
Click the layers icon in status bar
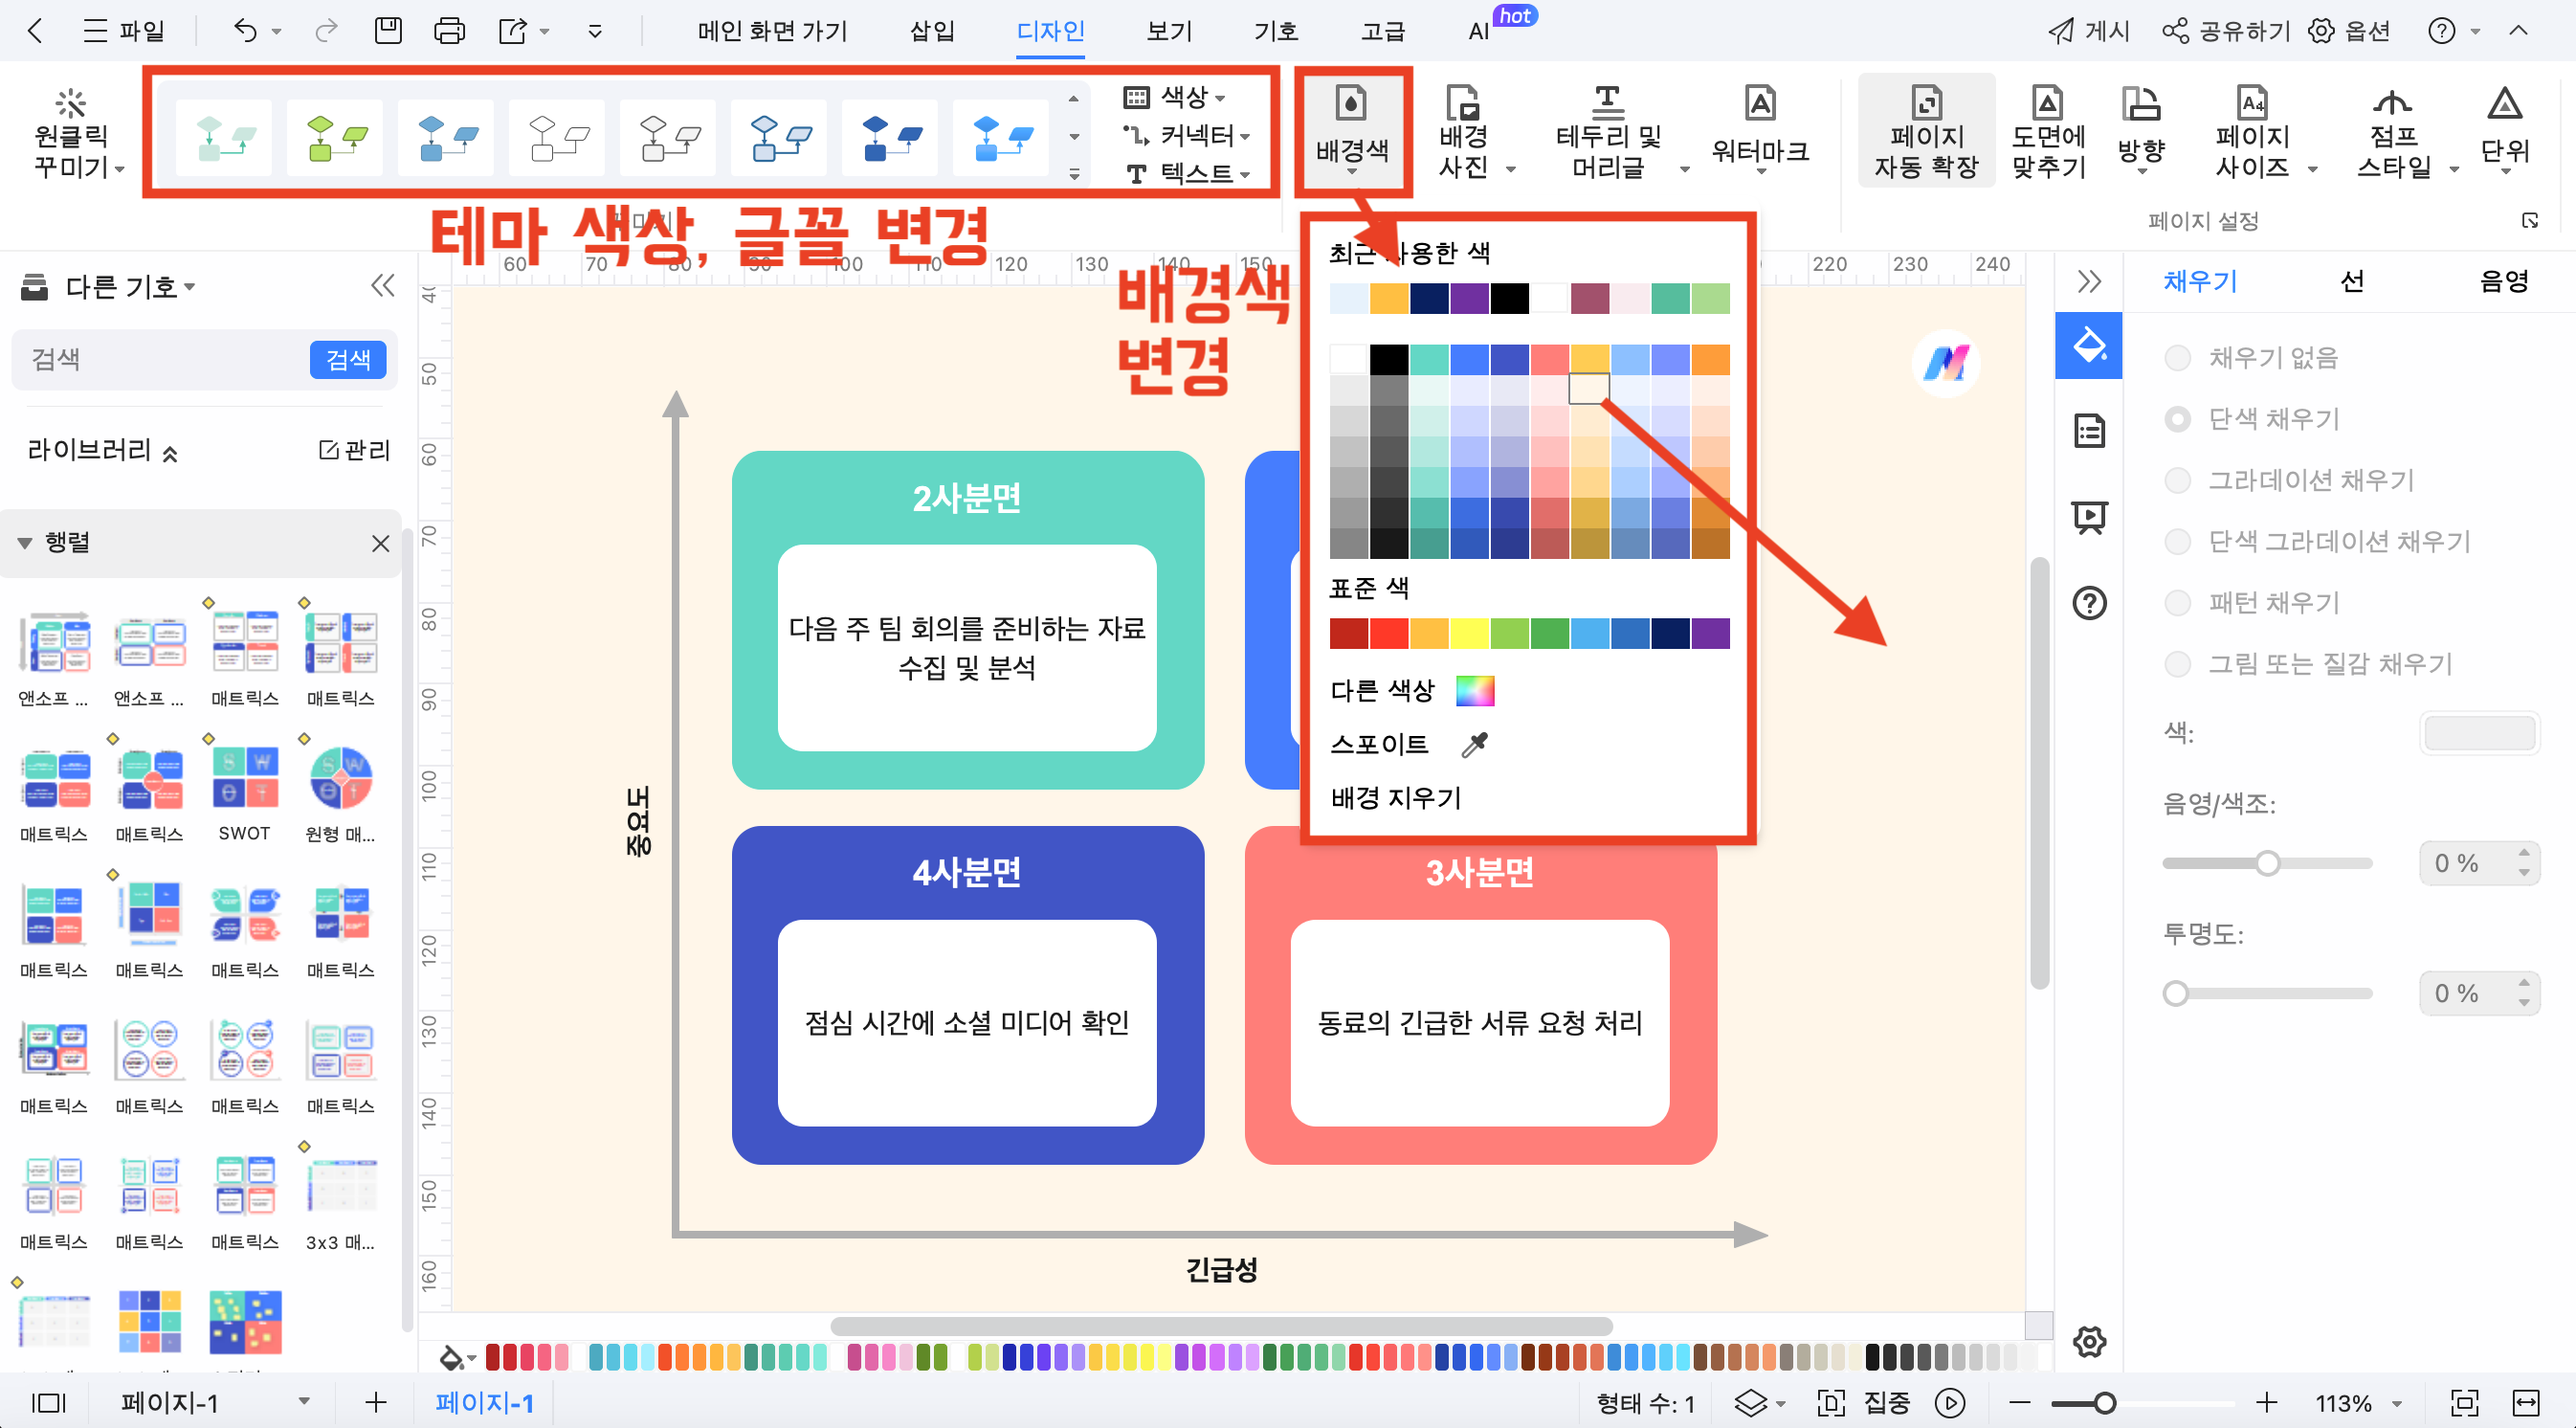[x=1750, y=1403]
